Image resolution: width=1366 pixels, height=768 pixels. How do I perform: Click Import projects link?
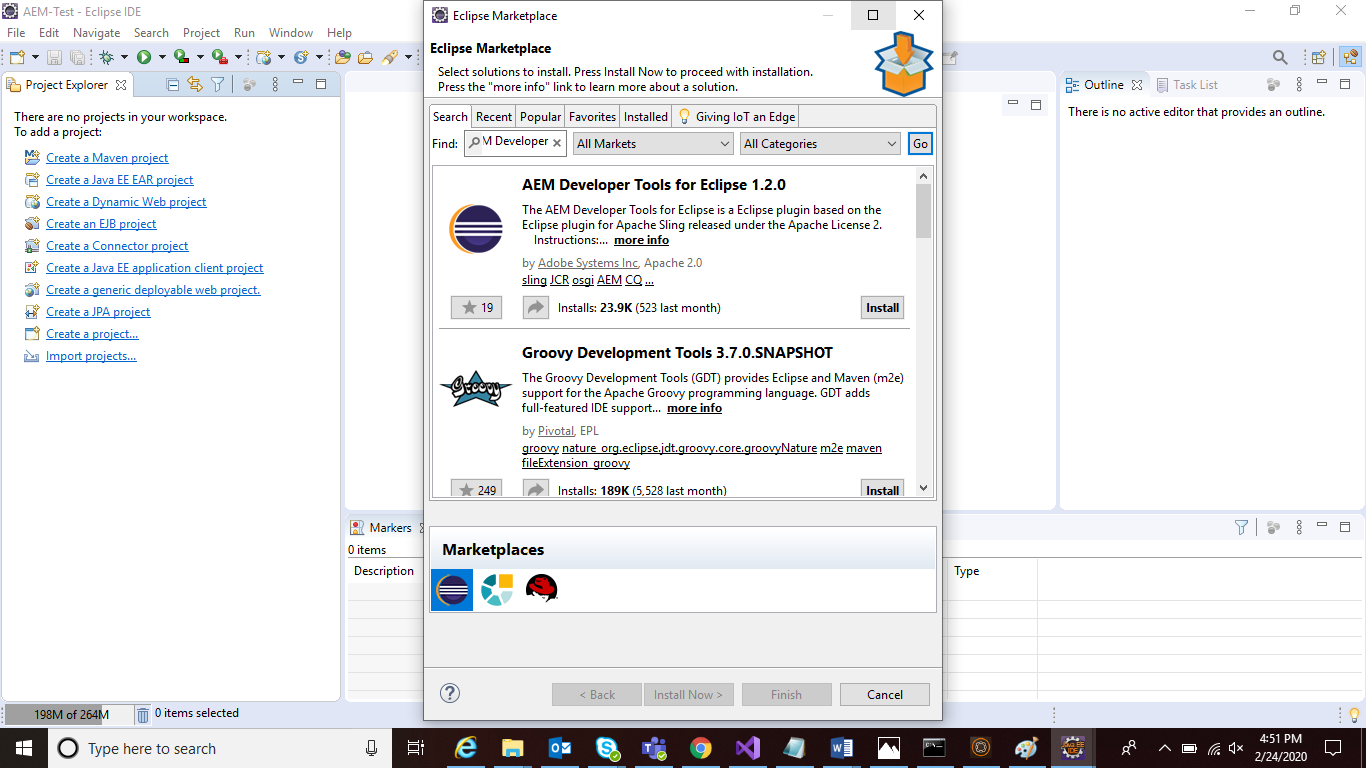click(x=91, y=356)
